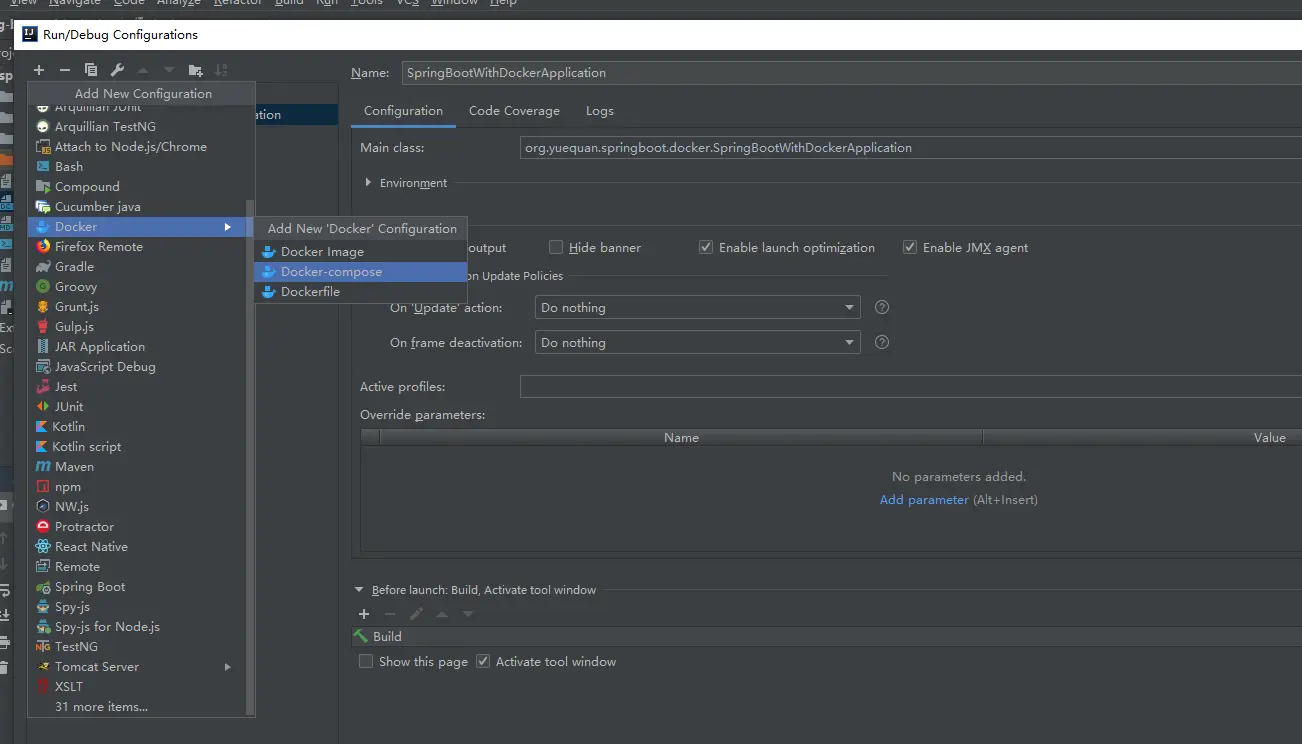
Task: Enable the Show this page checkbox
Action: [x=366, y=661]
